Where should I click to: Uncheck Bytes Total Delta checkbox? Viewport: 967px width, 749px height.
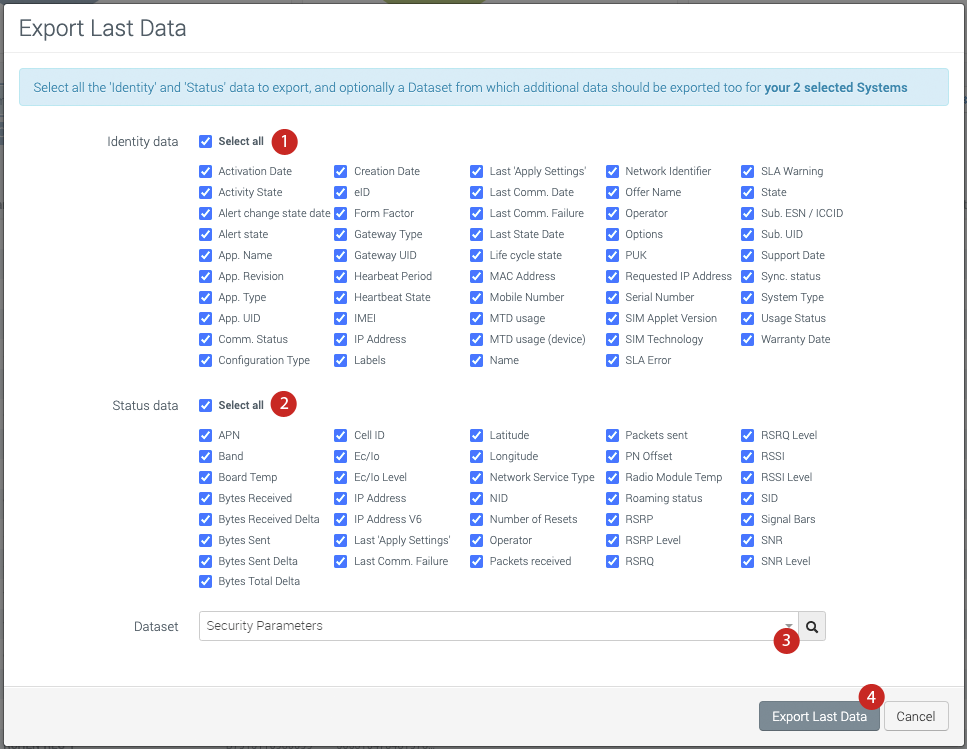coord(206,581)
